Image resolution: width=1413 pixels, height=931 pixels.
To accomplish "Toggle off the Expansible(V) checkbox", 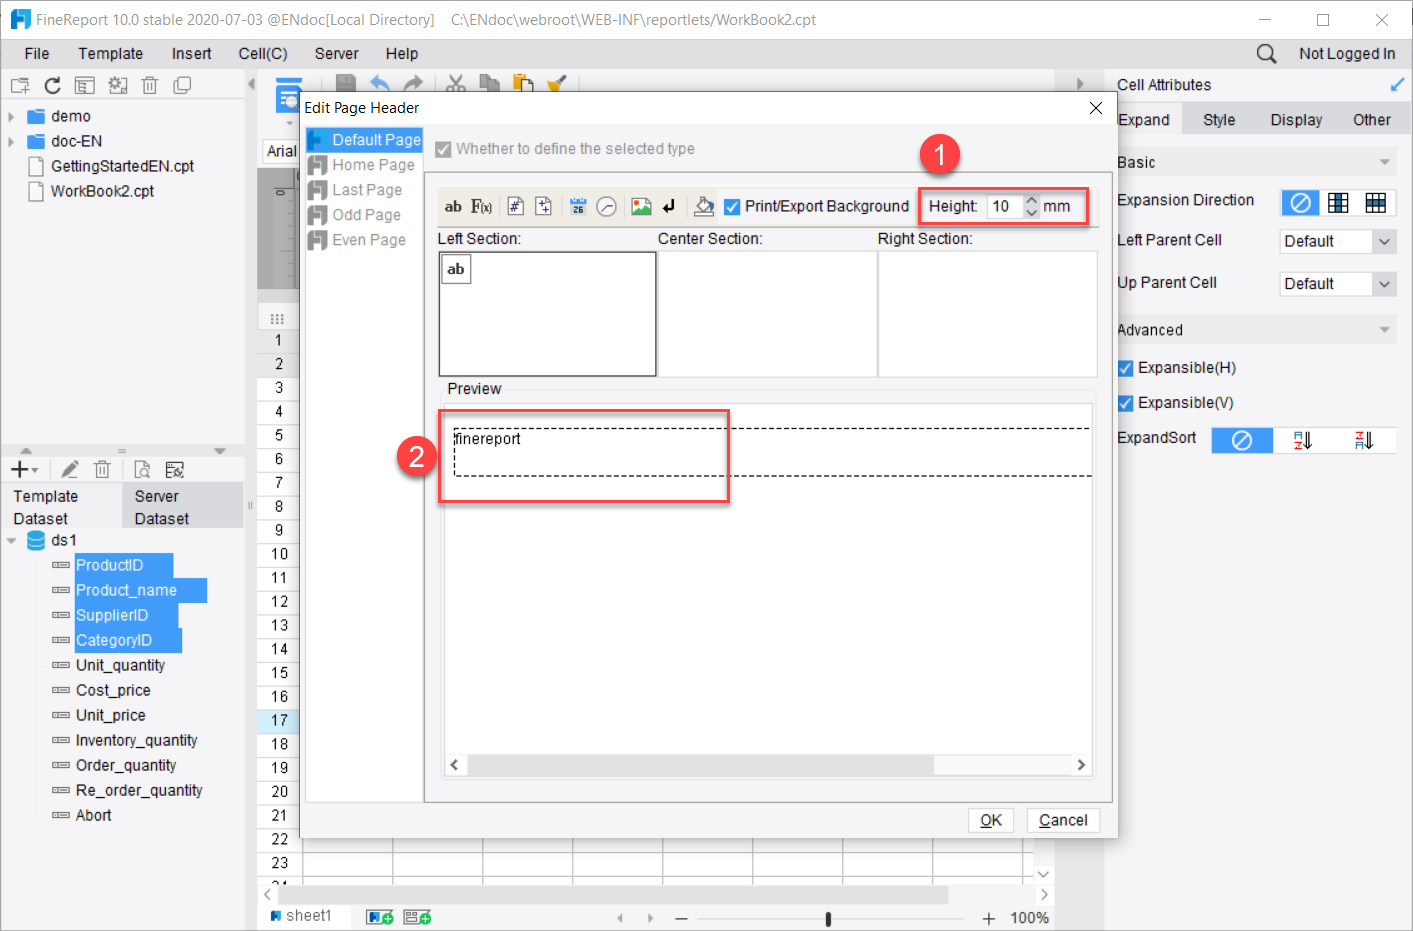I will tap(1125, 402).
